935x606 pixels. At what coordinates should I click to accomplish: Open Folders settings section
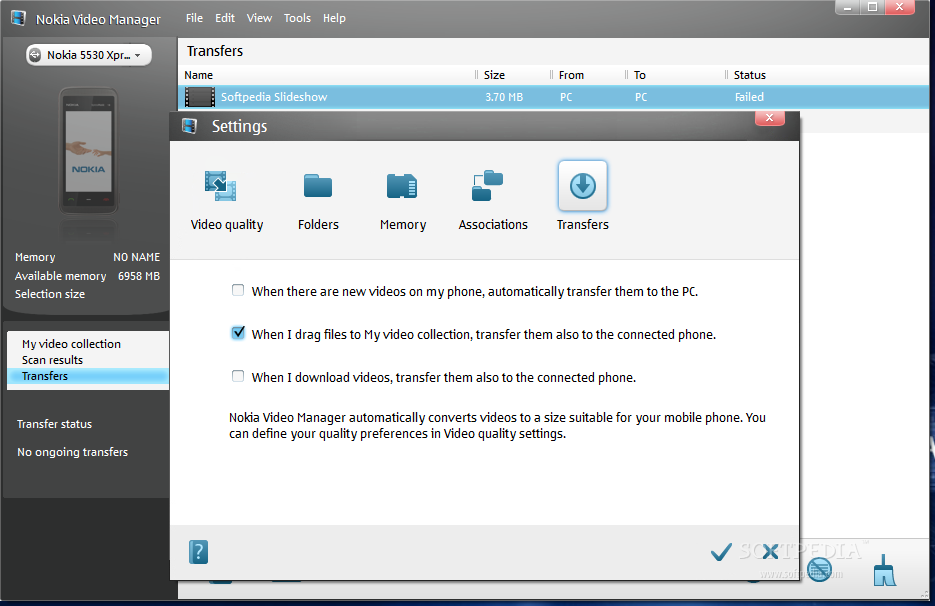pyautogui.click(x=318, y=200)
